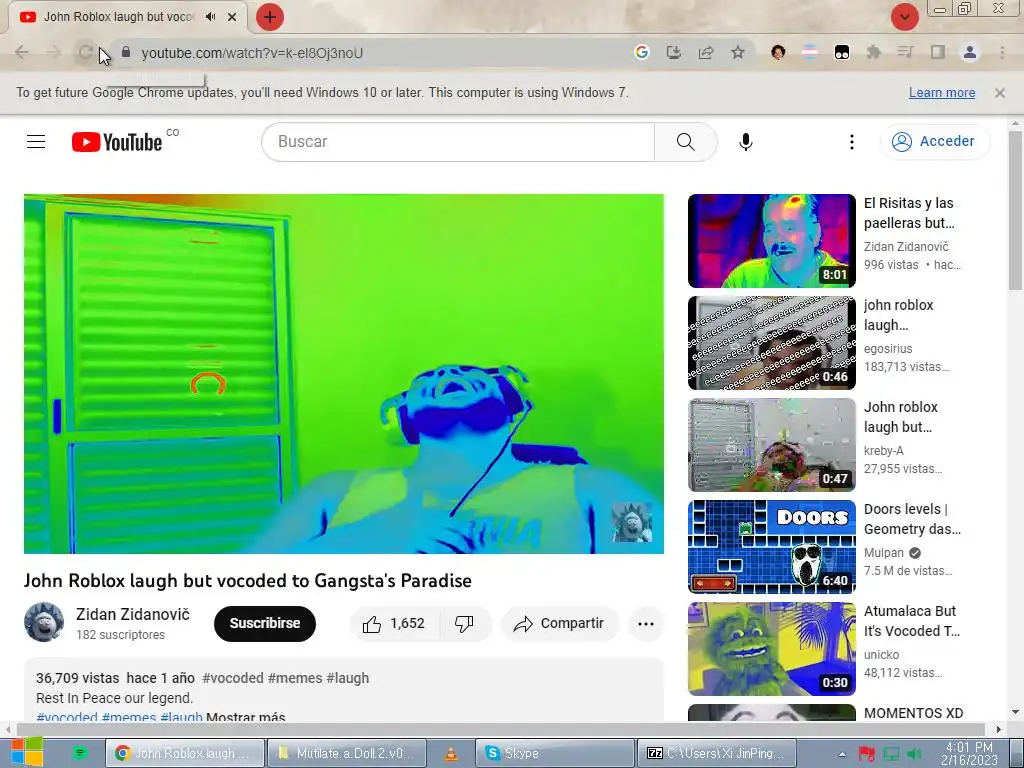Show hidden system tray icons

842,754
